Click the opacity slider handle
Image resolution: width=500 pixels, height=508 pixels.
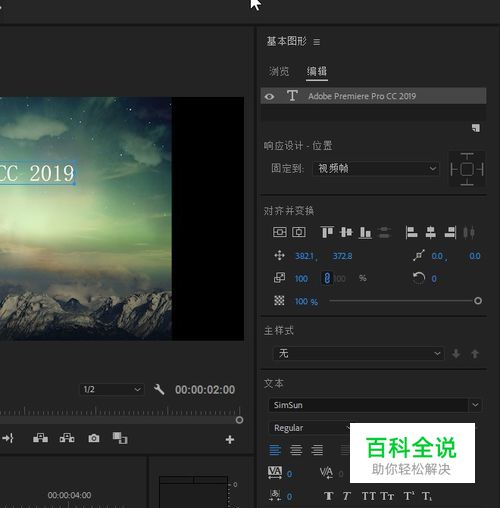point(478,301)
